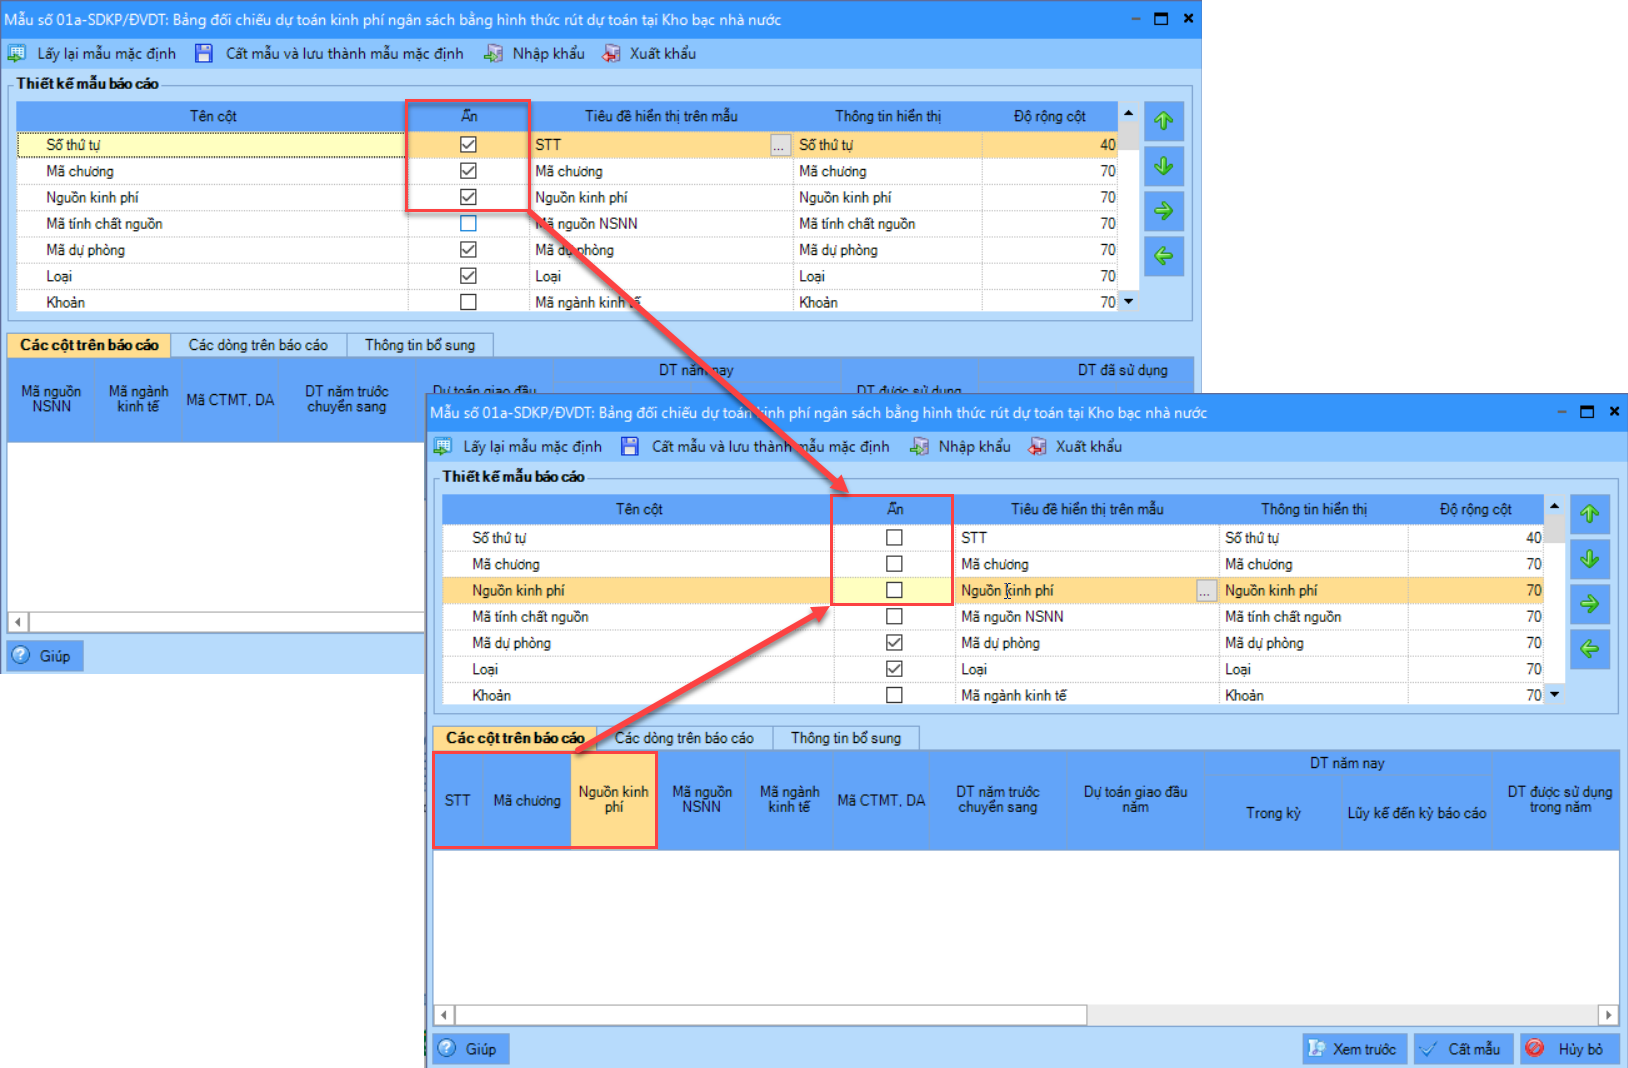Click horizontal scrollbar left arrow in back window
Image resolution: width=1628 pixels, height=1068 pixels.
[18, 622]
